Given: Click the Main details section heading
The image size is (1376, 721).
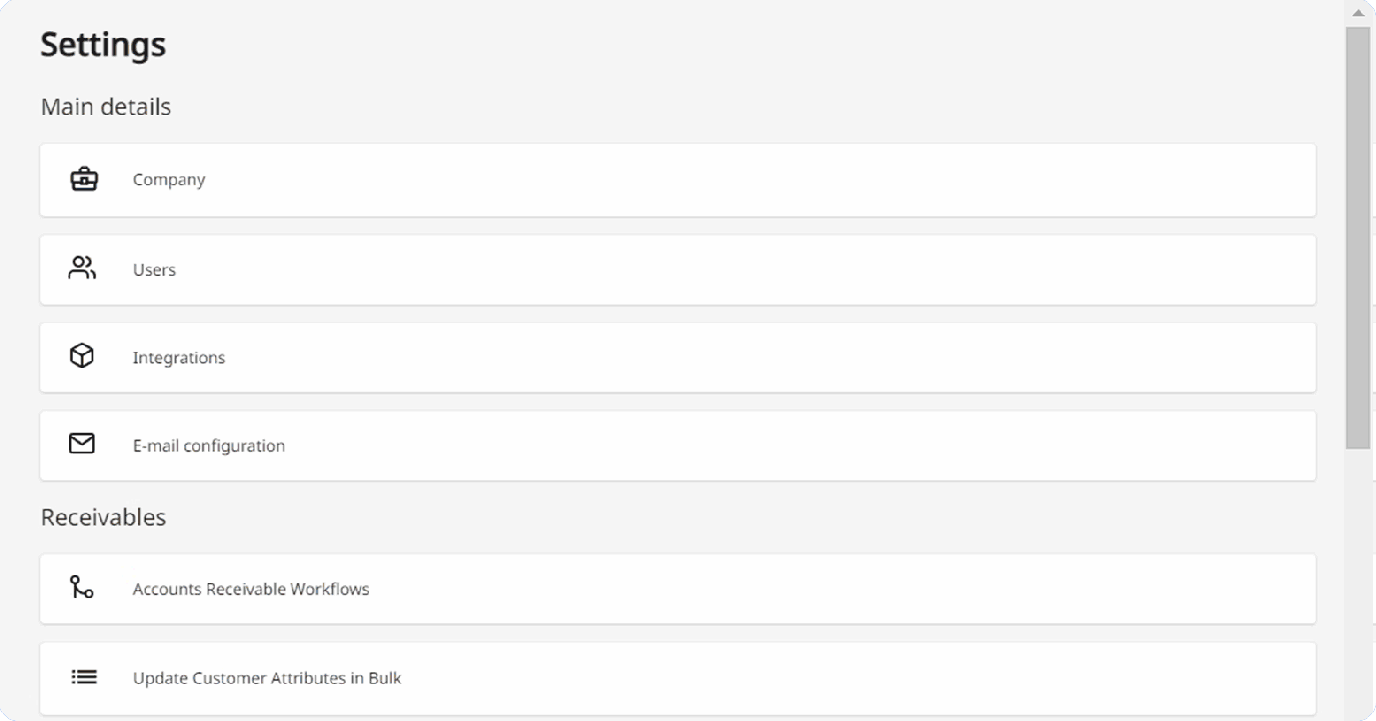Looking at the screenshot, I should click(106, 107).
